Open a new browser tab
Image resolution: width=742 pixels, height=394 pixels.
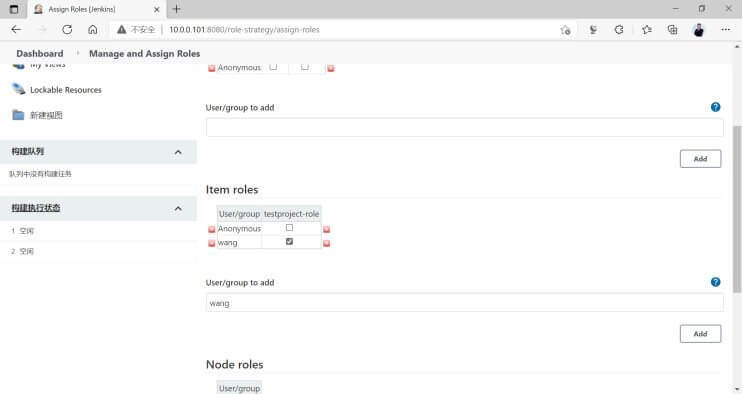(x=177, y=9)
